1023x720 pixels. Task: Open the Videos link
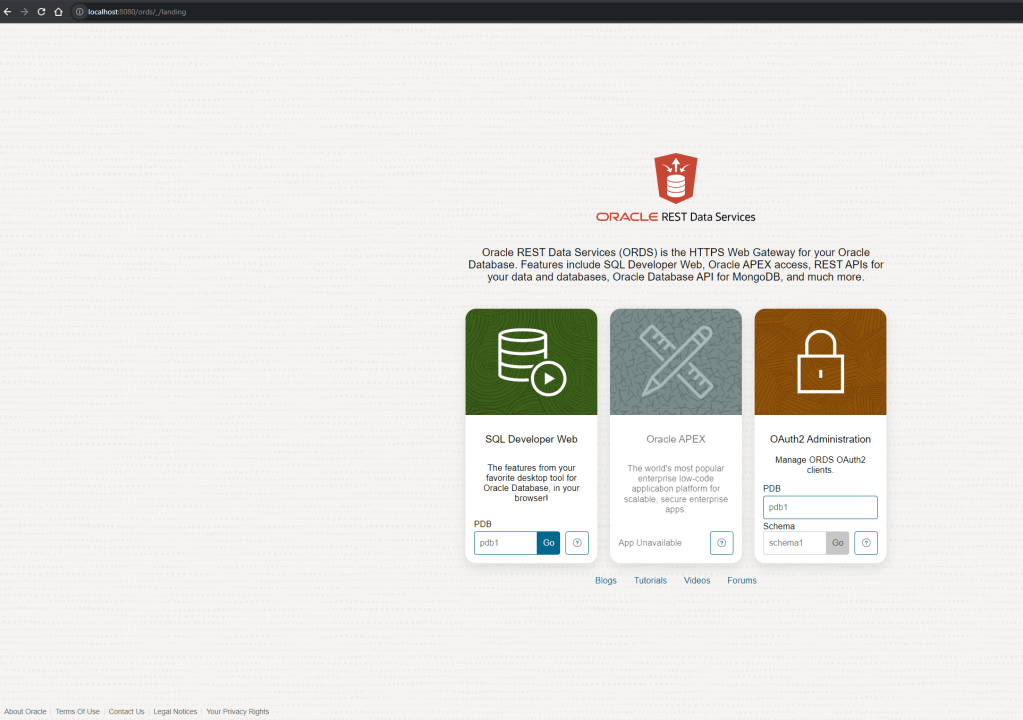pos(697,580)
